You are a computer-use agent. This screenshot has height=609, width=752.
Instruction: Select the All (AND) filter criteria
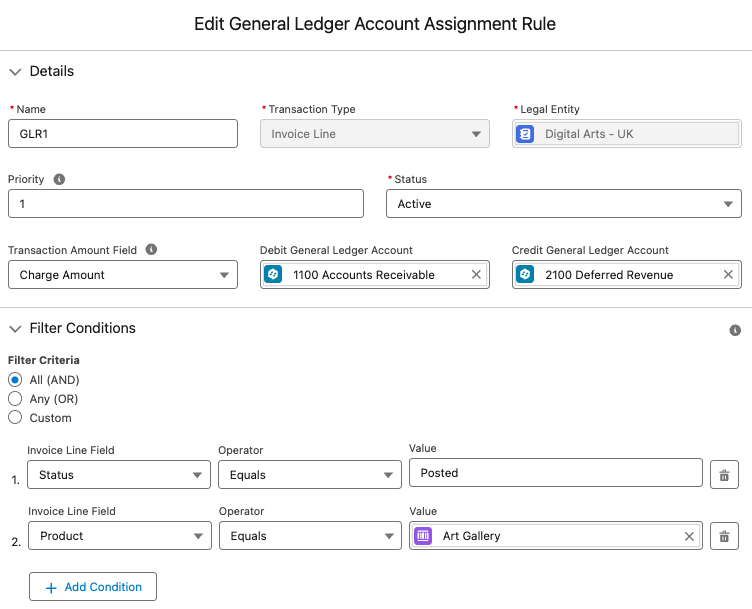(x=15, y=380)
